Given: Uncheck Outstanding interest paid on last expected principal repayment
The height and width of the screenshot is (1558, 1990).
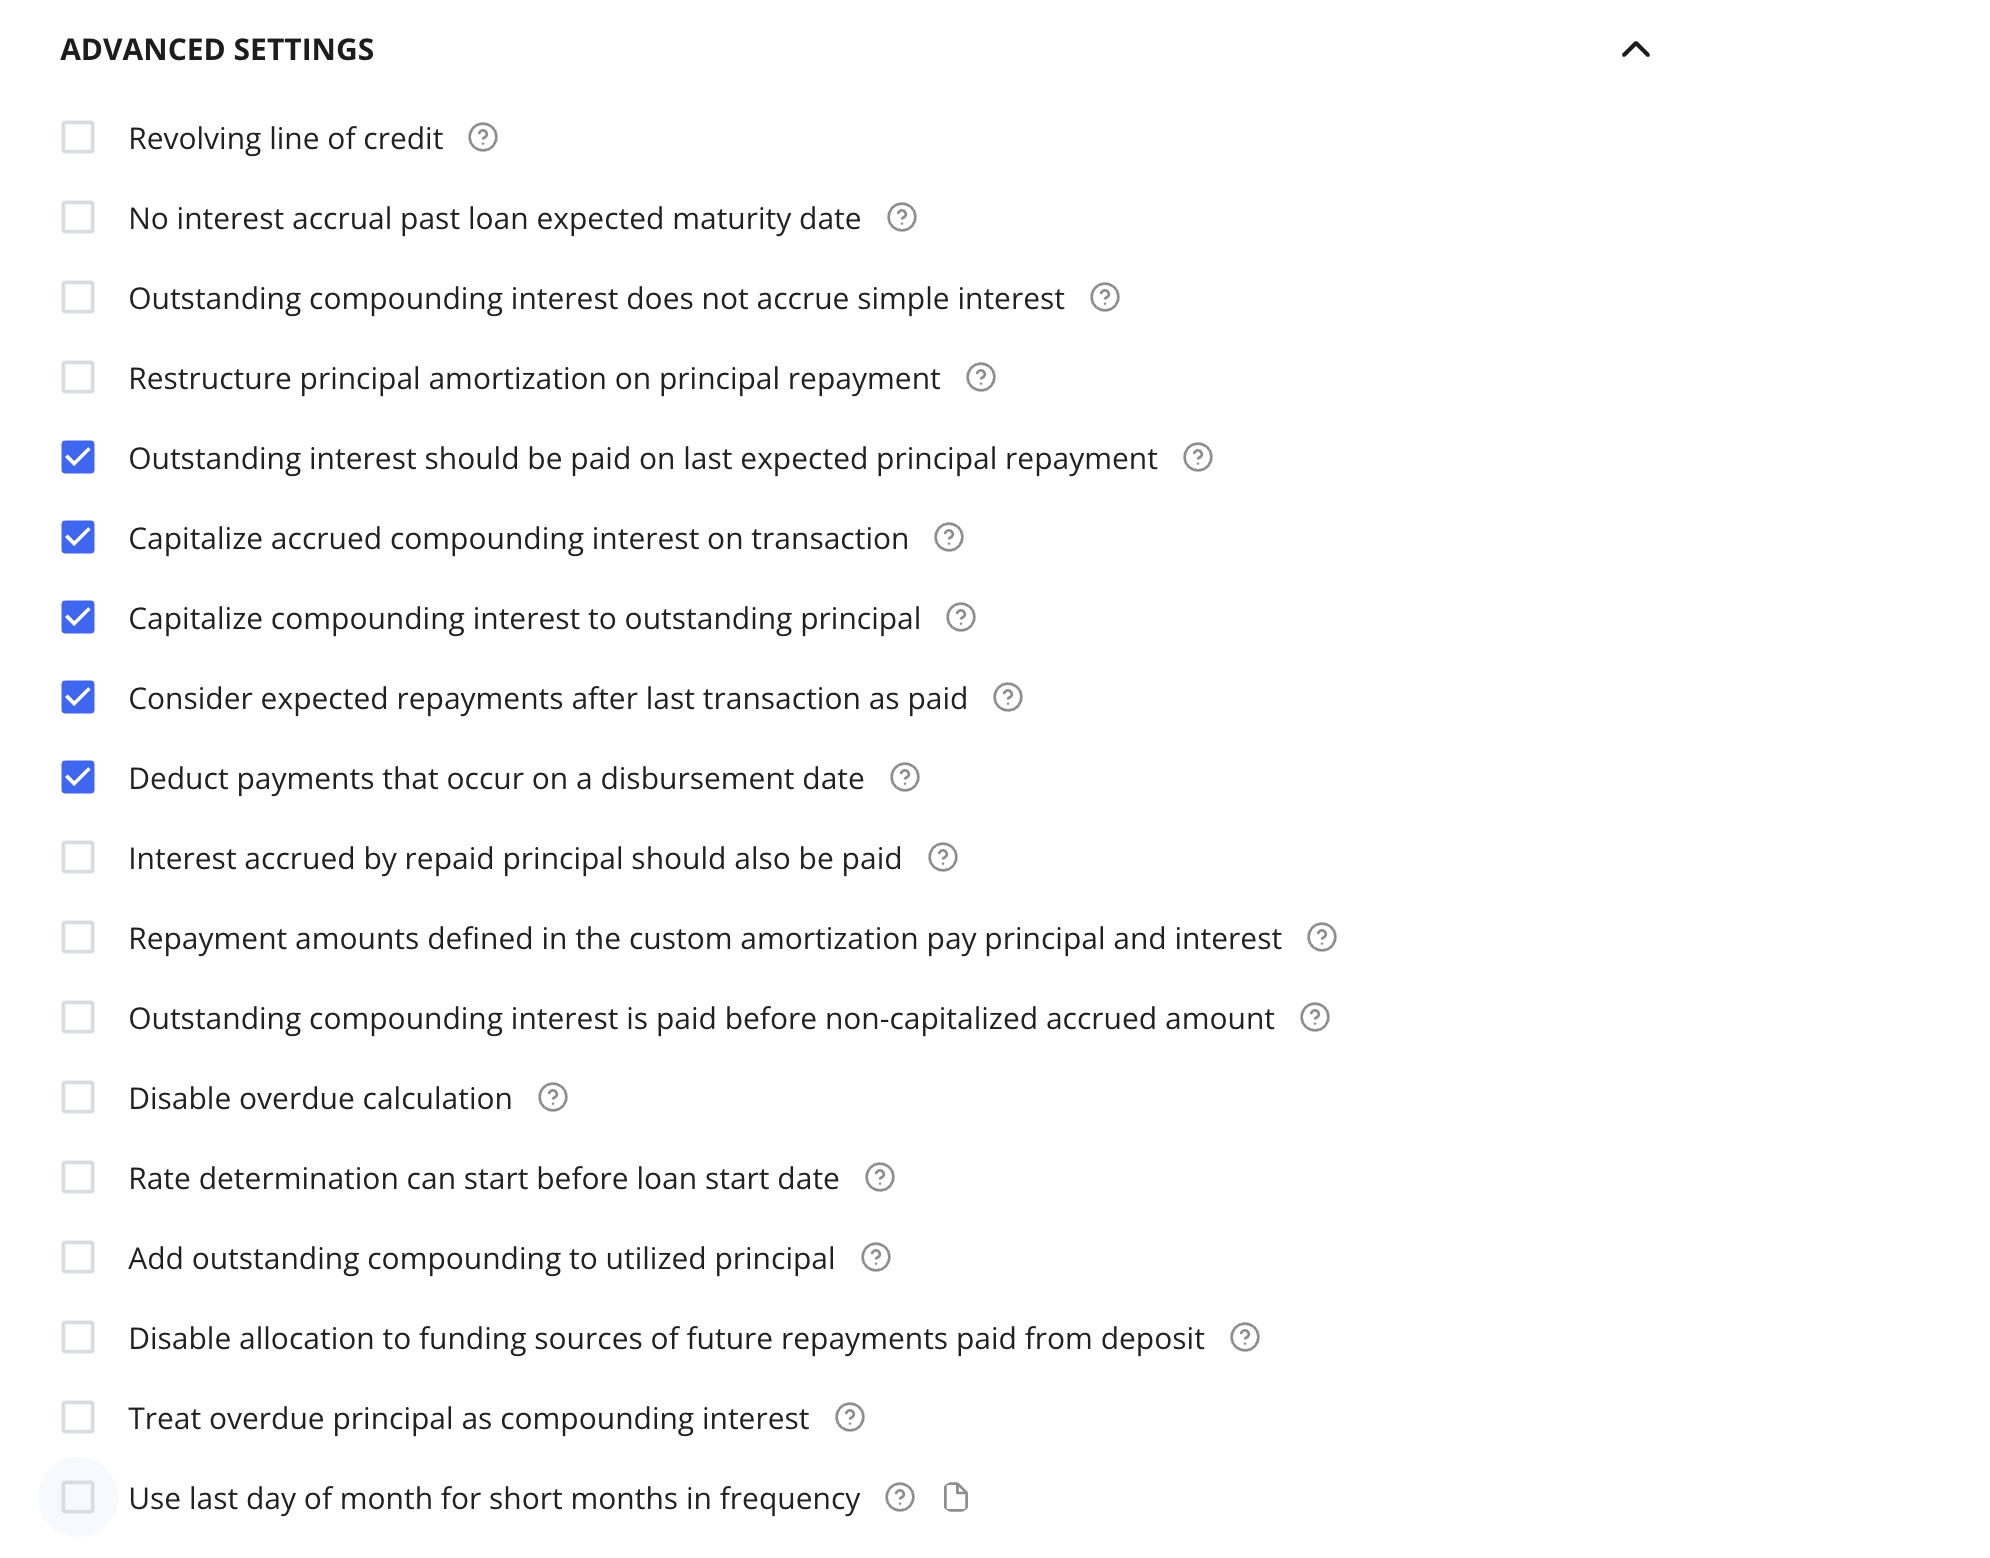Looking at the screenshot, I should point(78,457).
